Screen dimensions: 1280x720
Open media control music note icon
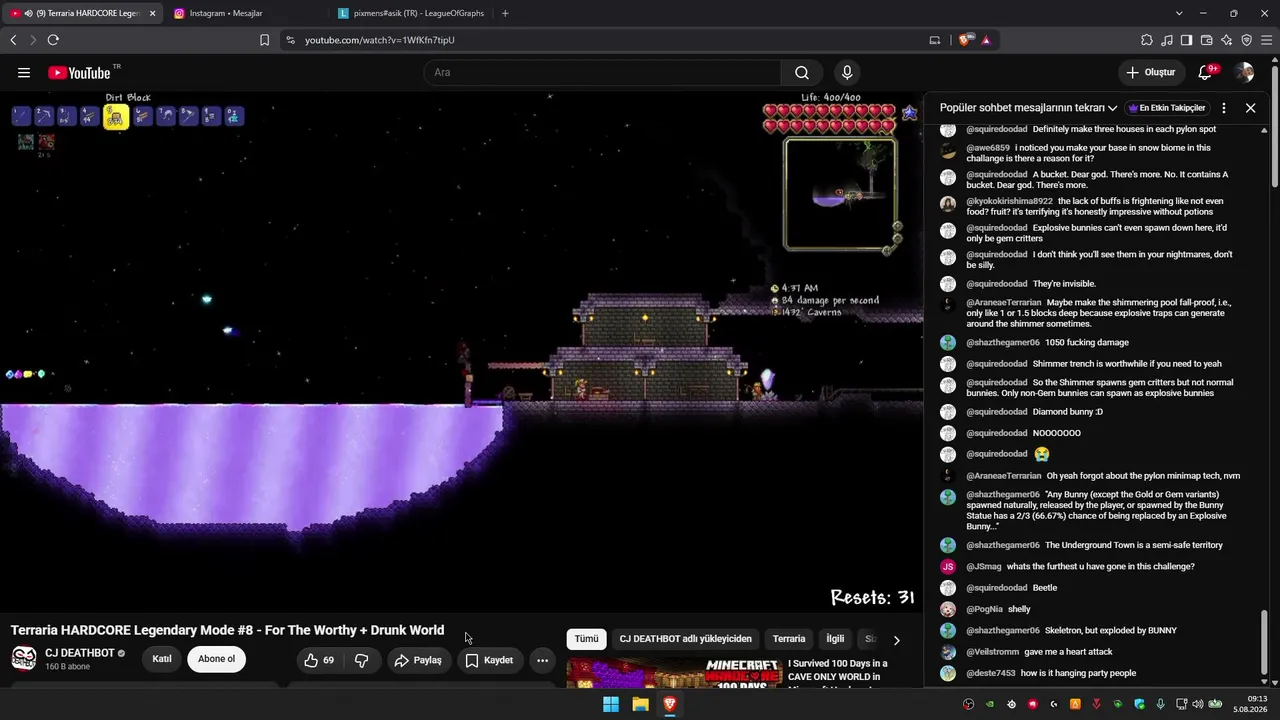point(1167,40)
